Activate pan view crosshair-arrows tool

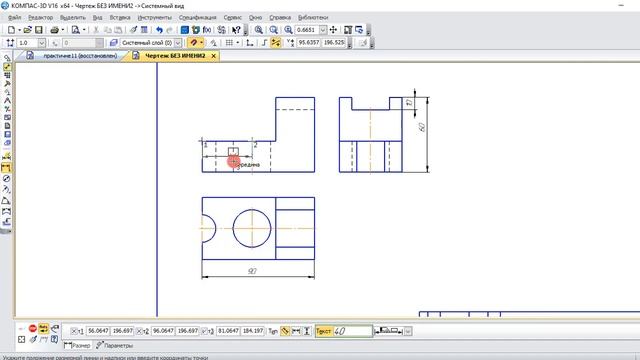click(x=333, y=30)
